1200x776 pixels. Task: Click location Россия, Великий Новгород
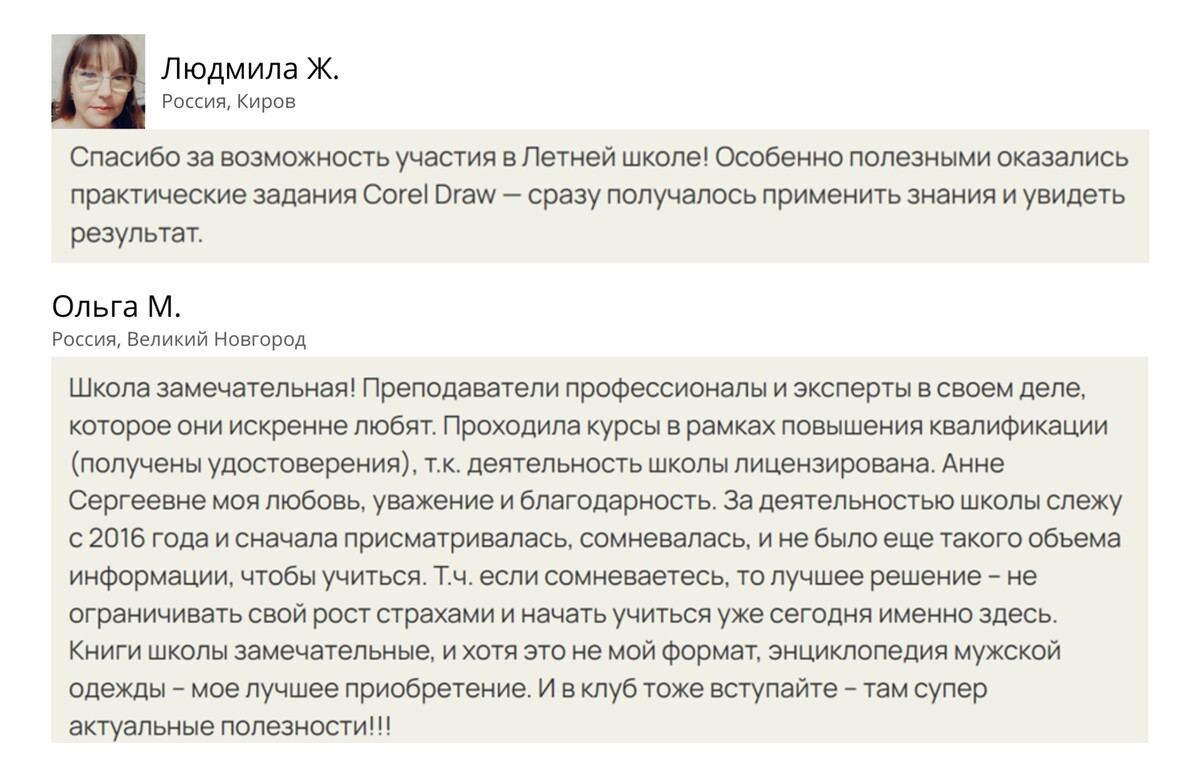(x=179, y=340)
